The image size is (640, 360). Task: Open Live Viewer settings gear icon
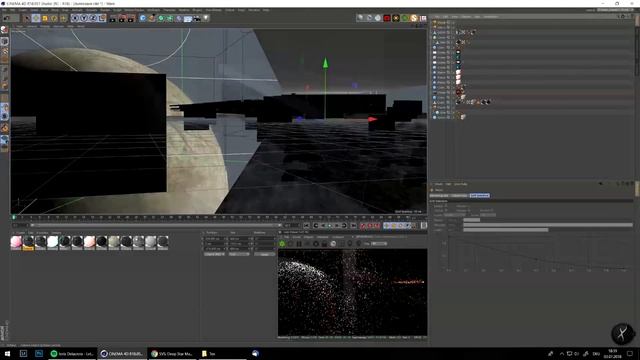pyautogui.click(x=316, y=244)
